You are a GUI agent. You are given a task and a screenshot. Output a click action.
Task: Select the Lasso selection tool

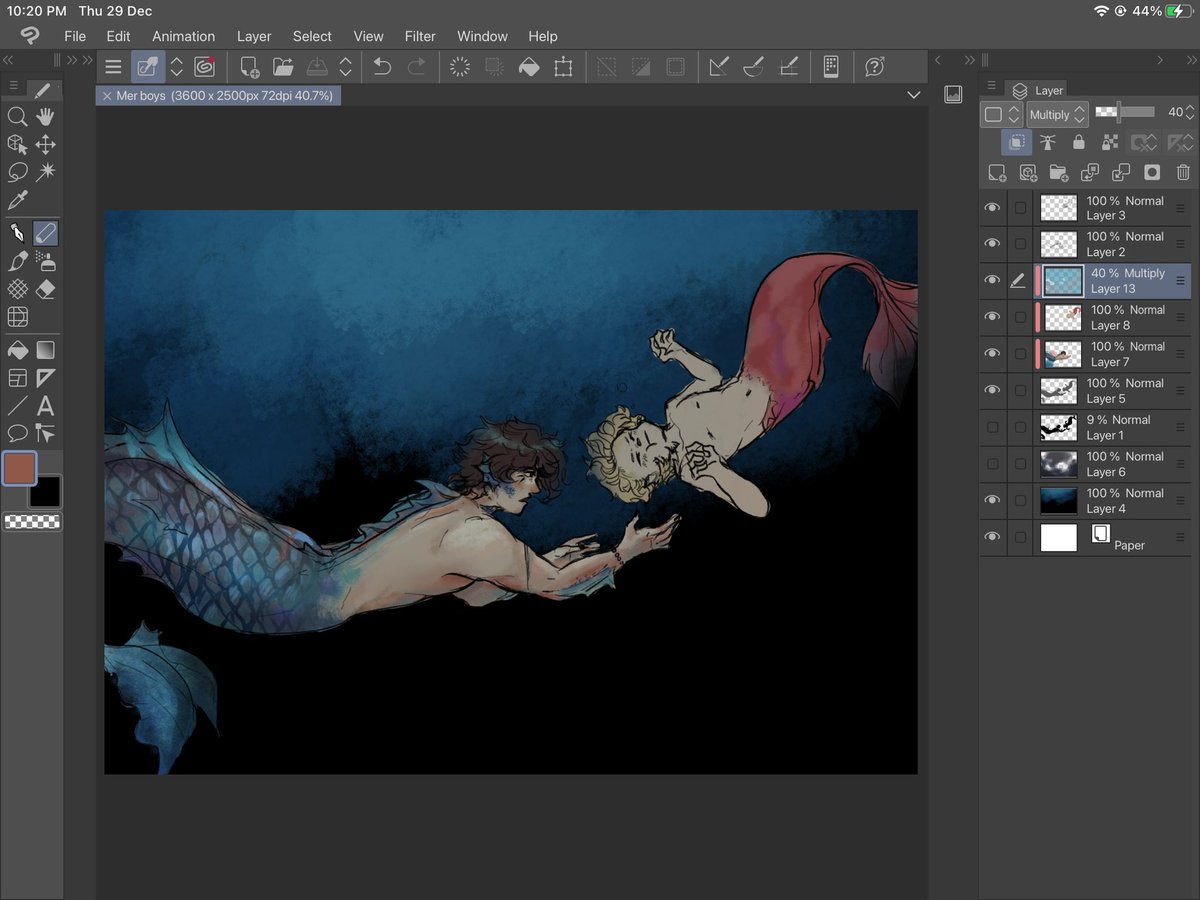point(17,172)
